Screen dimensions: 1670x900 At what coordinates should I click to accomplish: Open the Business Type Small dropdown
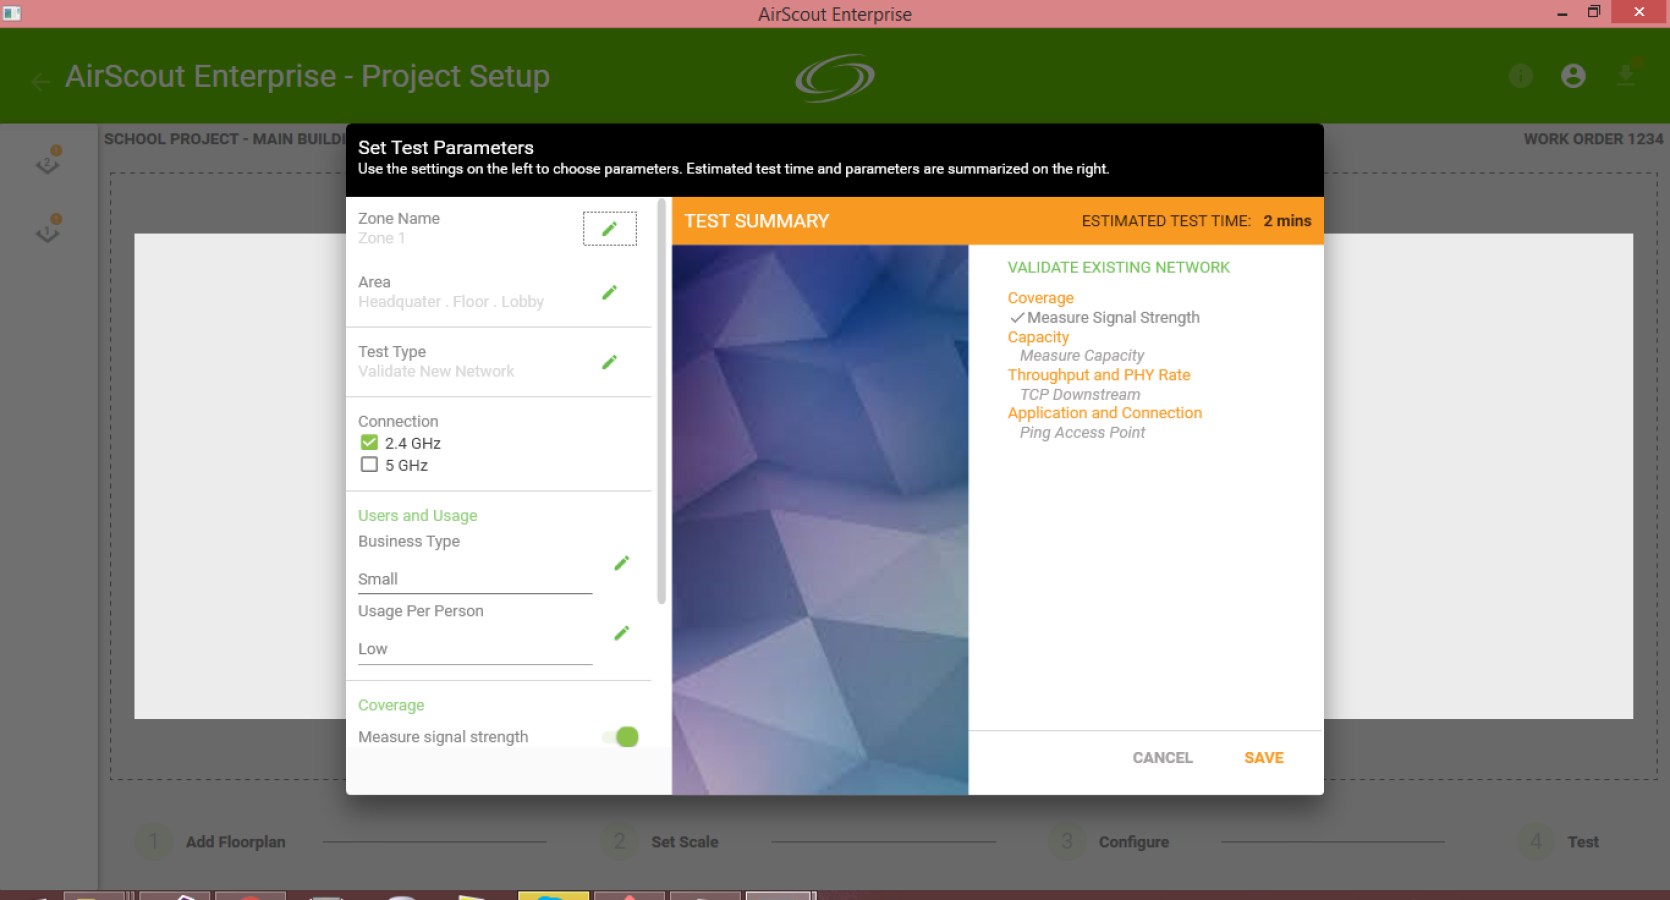(x=475, y=579)
